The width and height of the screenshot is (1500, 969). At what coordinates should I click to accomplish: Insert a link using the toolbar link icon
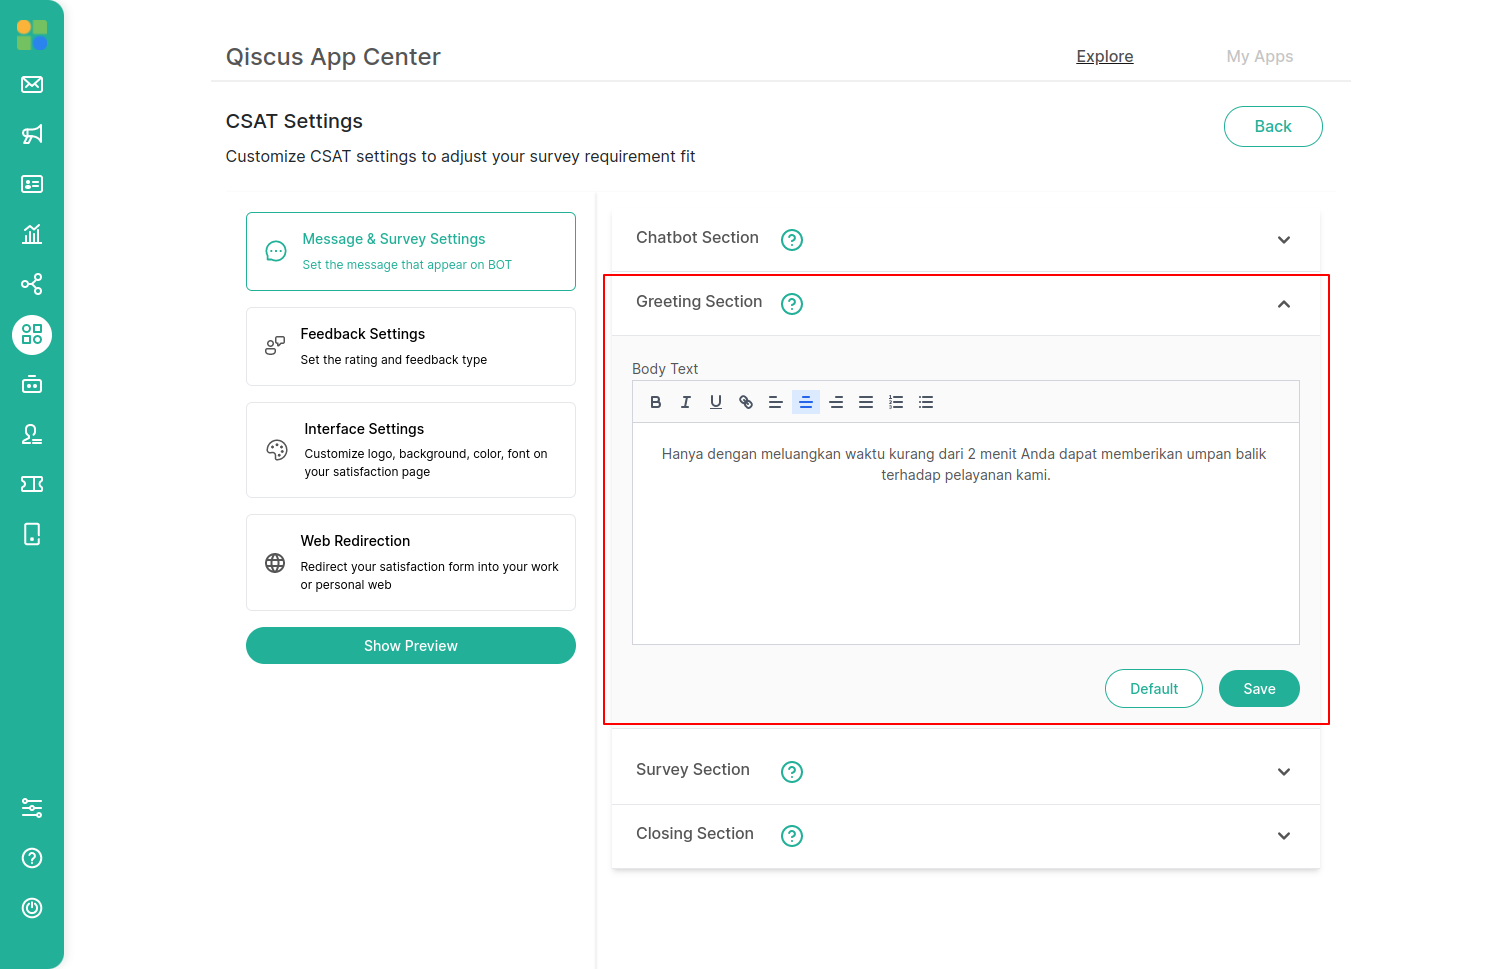click(x=746, y=402)
